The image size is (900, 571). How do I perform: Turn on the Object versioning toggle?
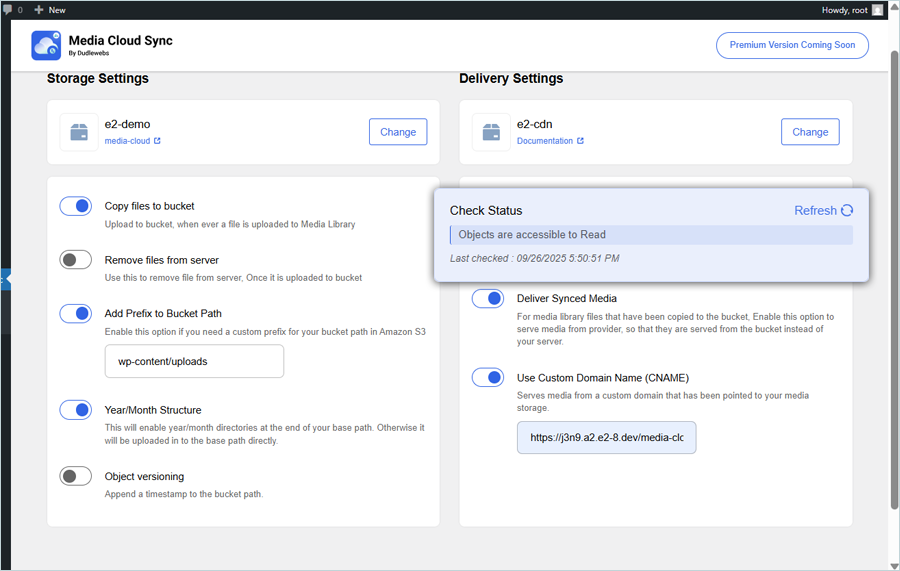pos(76,476)
